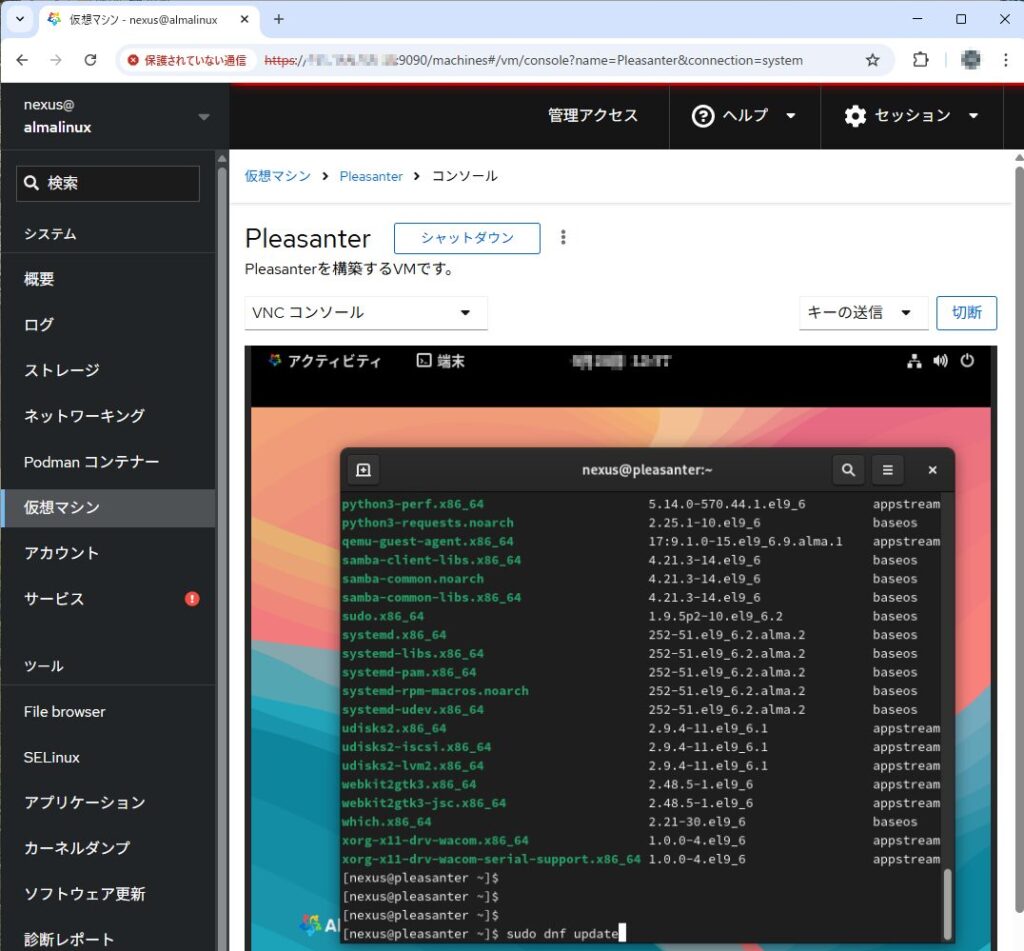
Task: Click the kebab menu beside Shutdown button
Action: [563, 238]
